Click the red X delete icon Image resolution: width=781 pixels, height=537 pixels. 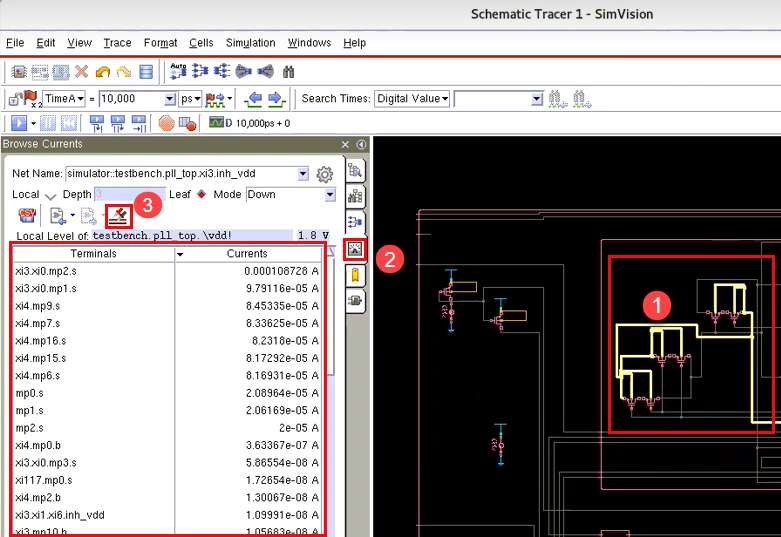coord(81,72)
